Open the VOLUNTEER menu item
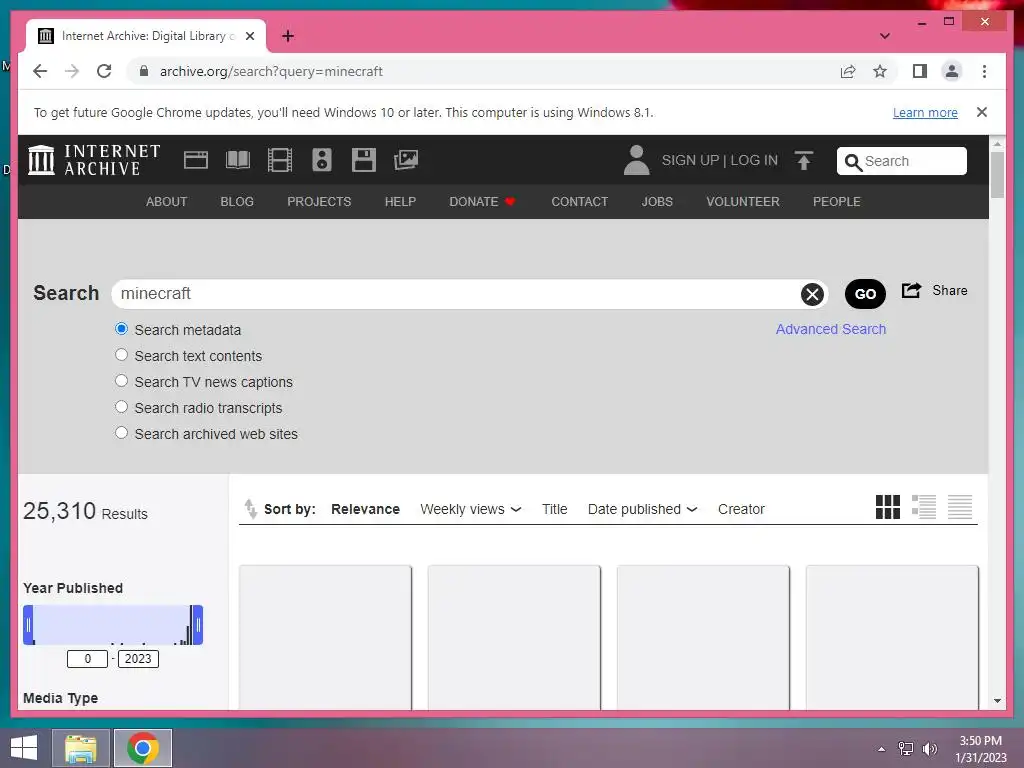The height and width of the screenshot is (768, 1024). (x=743, y=202)
